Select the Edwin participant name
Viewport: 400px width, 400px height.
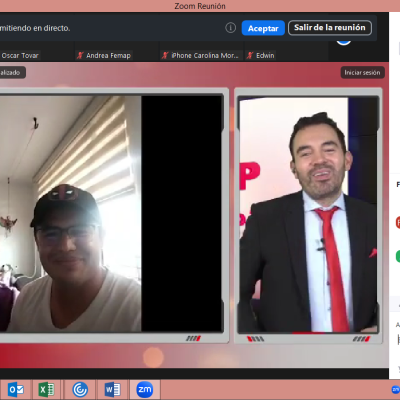[265, 55]
